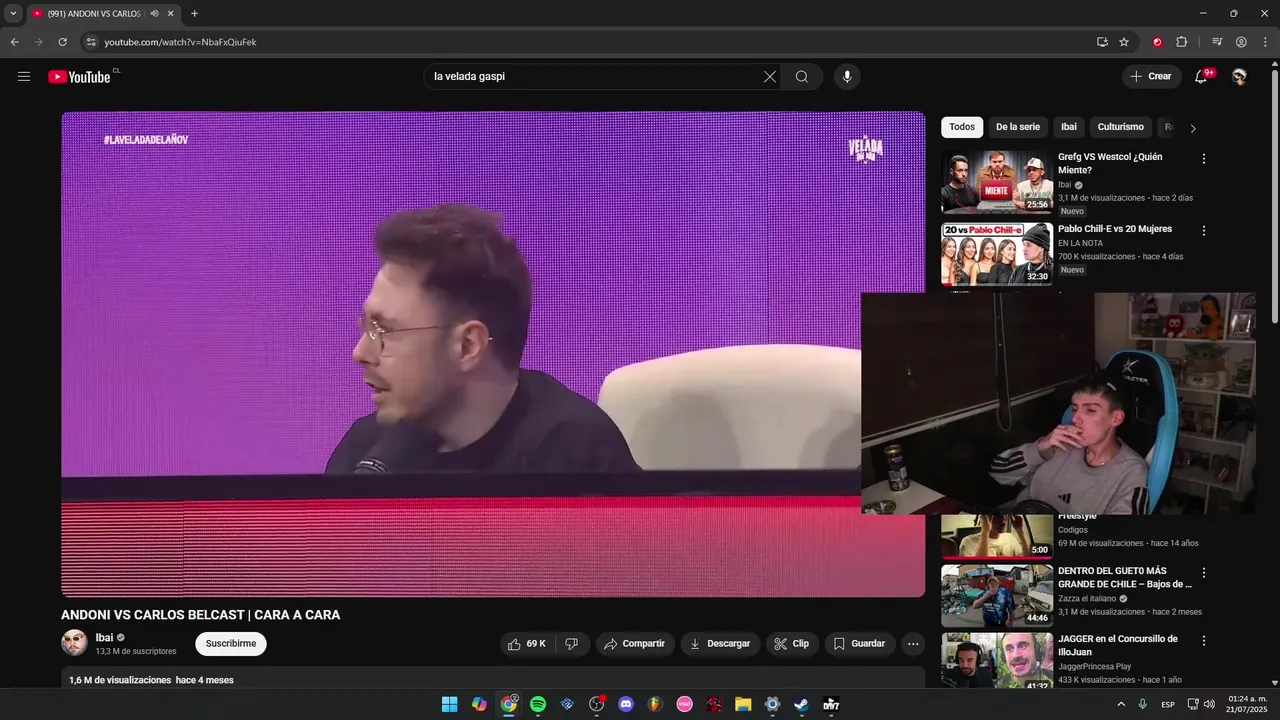Open options for Pablo Chill-E video
The width and height of the screenshot is (1280, 720).
(1204, 231)
